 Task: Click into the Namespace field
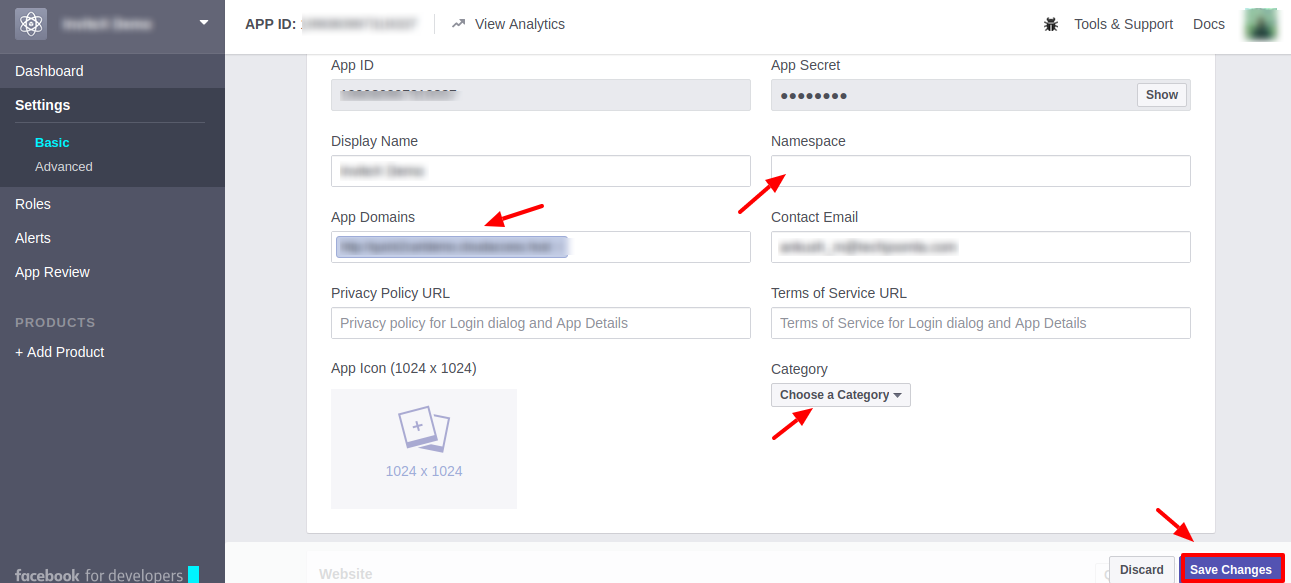[x=980, y=171]
